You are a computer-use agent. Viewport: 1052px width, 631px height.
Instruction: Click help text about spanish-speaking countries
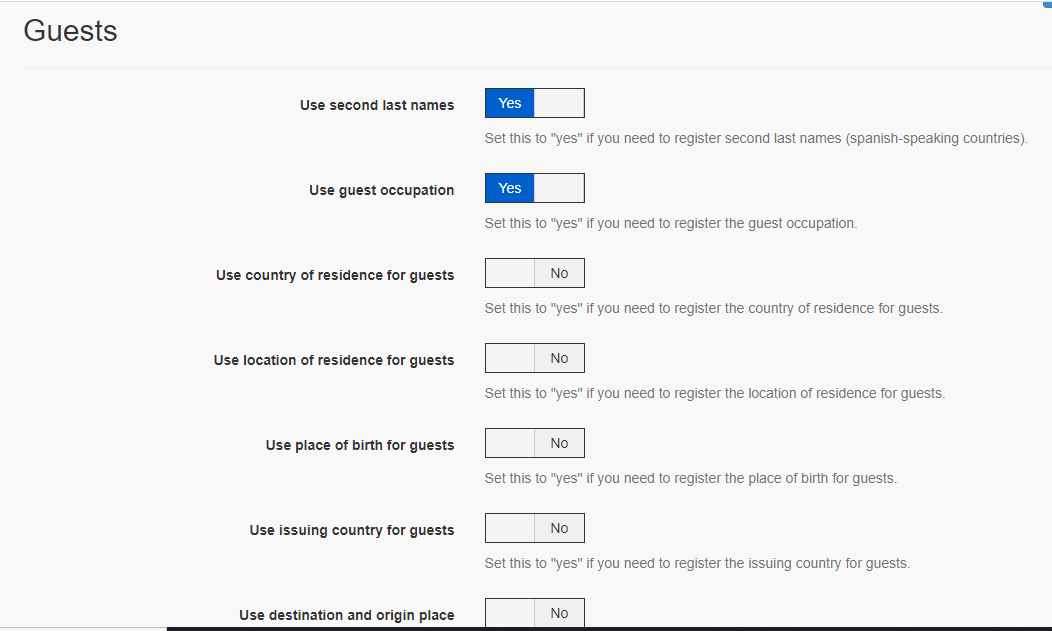(x=755, y=138)
